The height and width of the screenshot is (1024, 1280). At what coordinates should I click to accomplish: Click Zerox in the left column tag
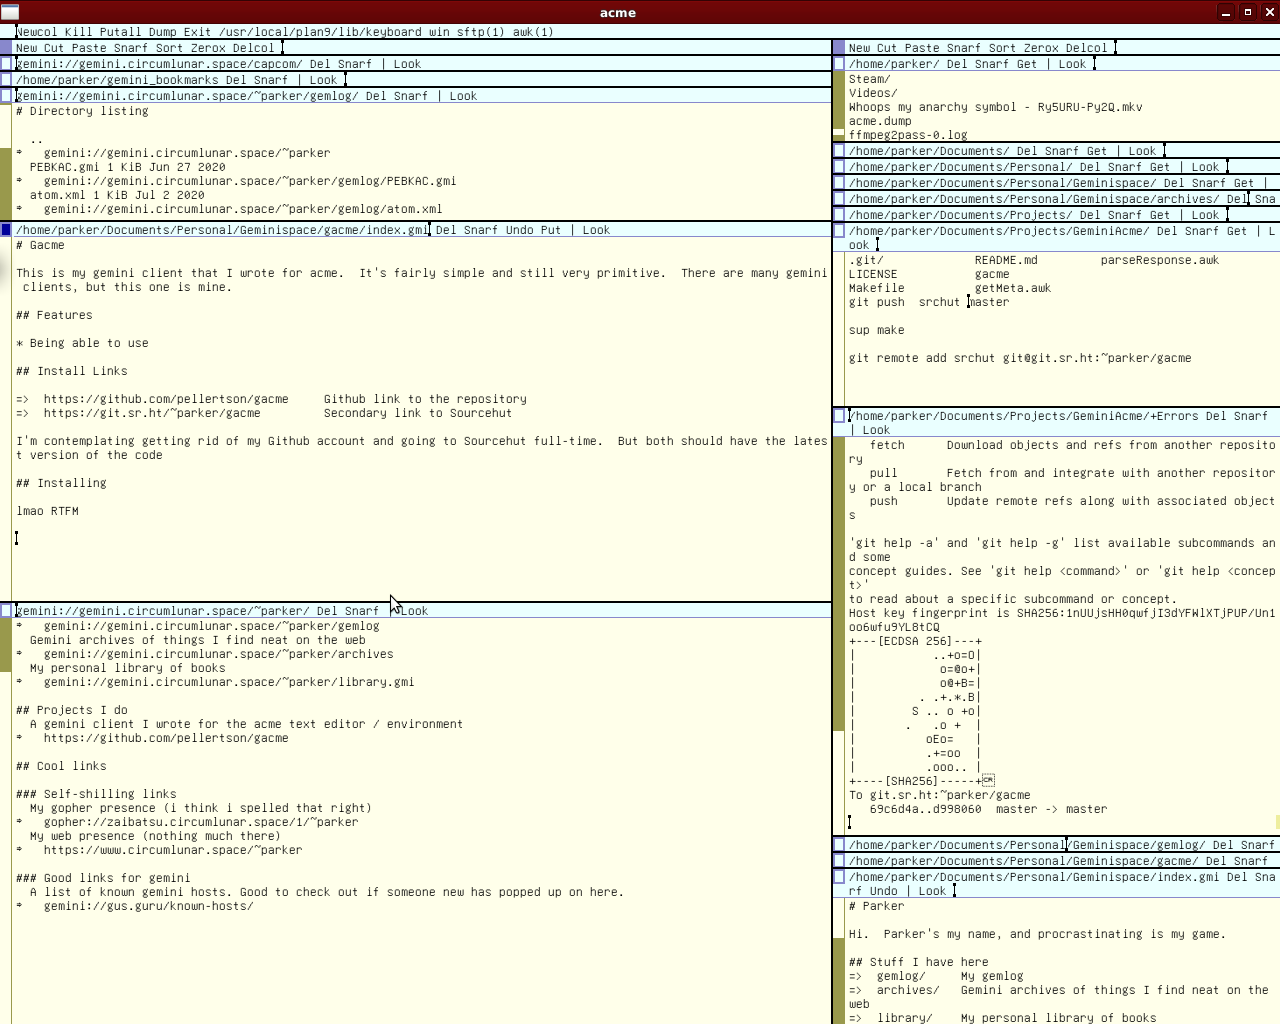(x=208, y=48)
